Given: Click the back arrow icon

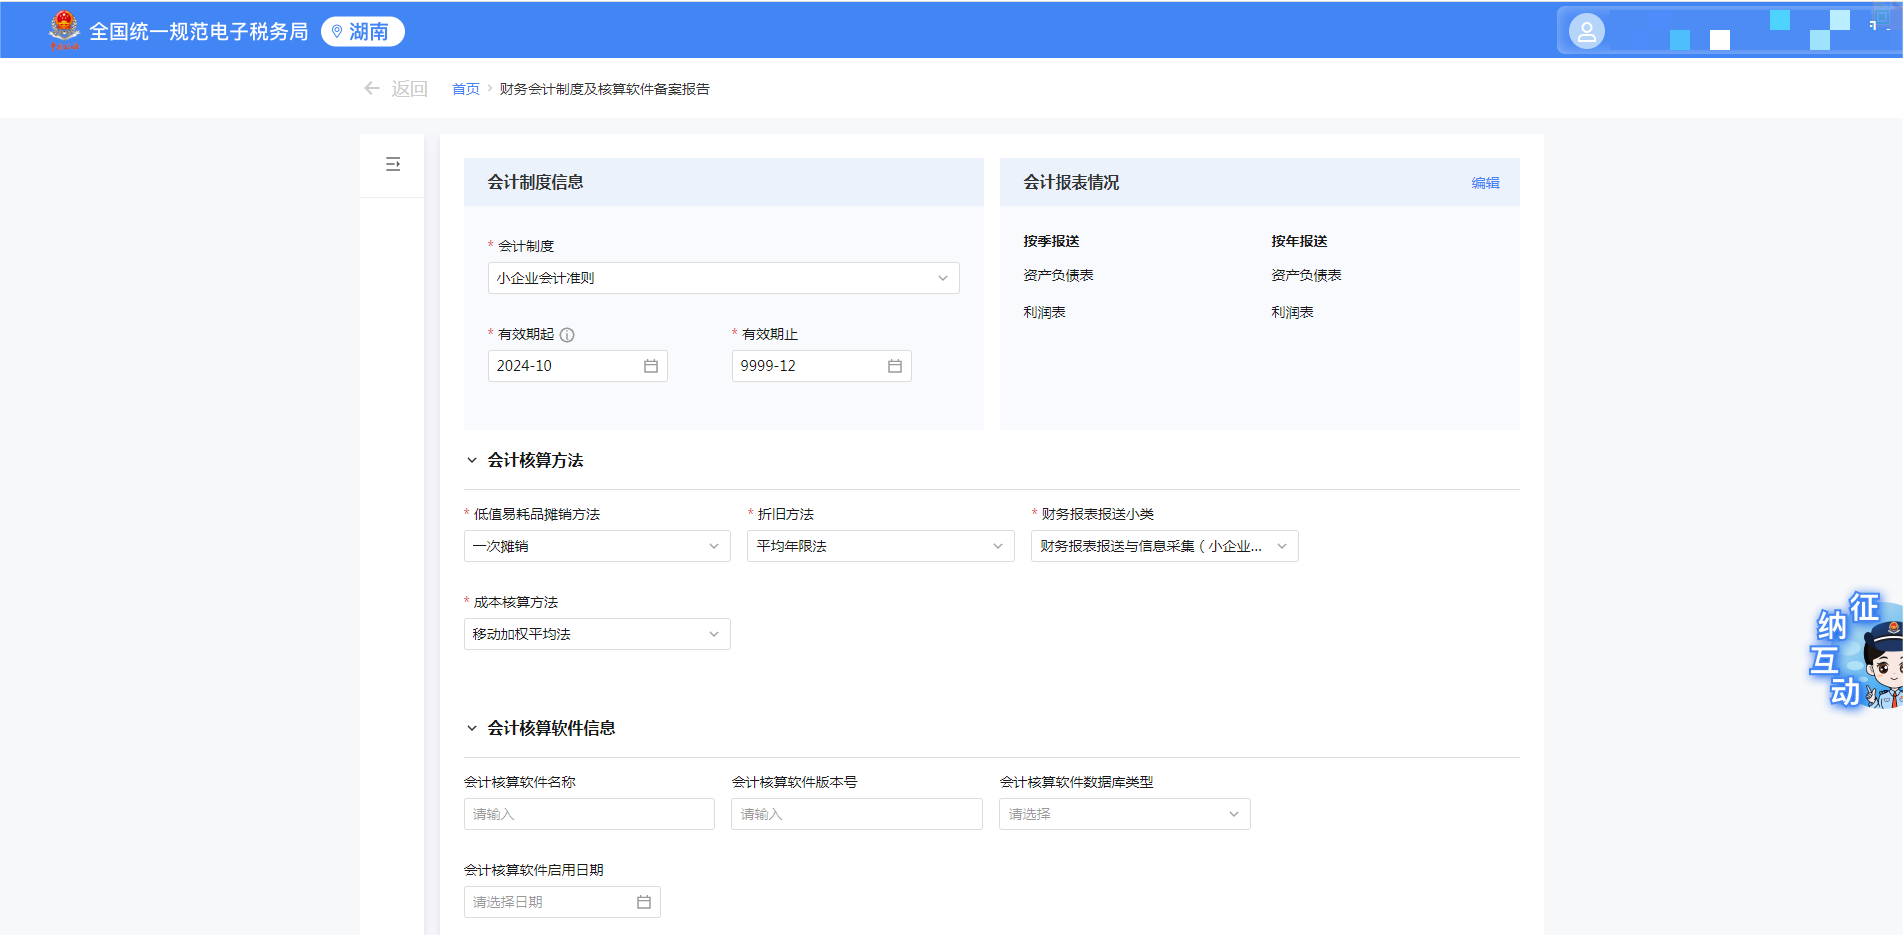Looking at the screenshot, I should pyautogui.click(x=372, y=89).
